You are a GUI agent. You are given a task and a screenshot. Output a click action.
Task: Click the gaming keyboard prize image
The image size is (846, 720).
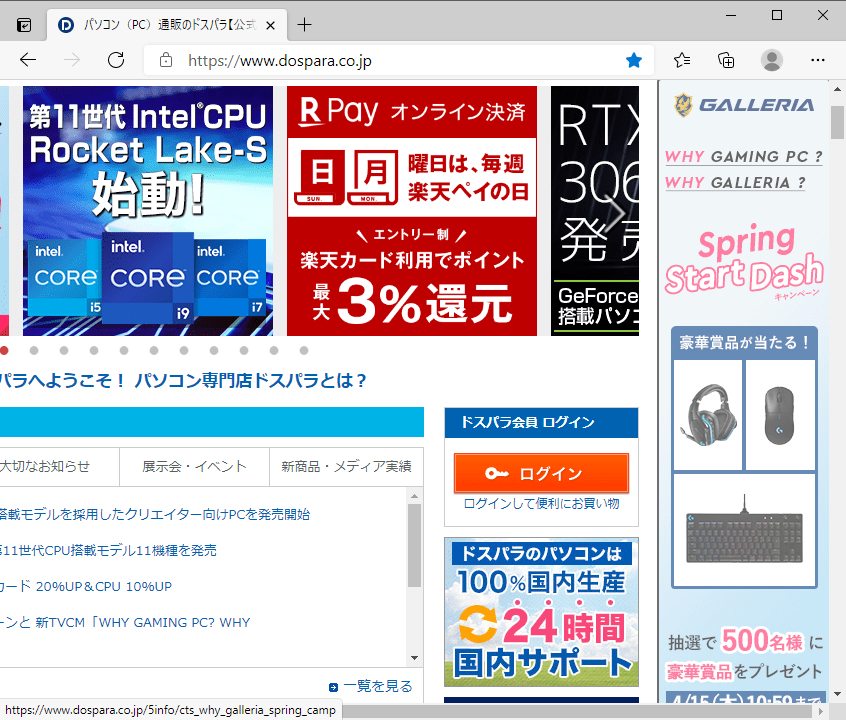745,530
